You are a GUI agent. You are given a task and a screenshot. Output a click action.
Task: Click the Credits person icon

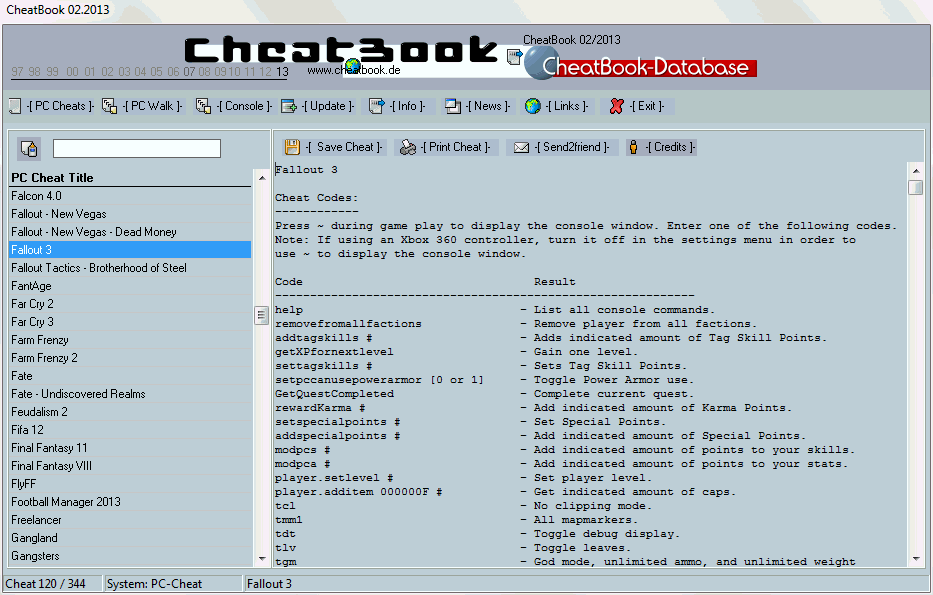point(634,147)
